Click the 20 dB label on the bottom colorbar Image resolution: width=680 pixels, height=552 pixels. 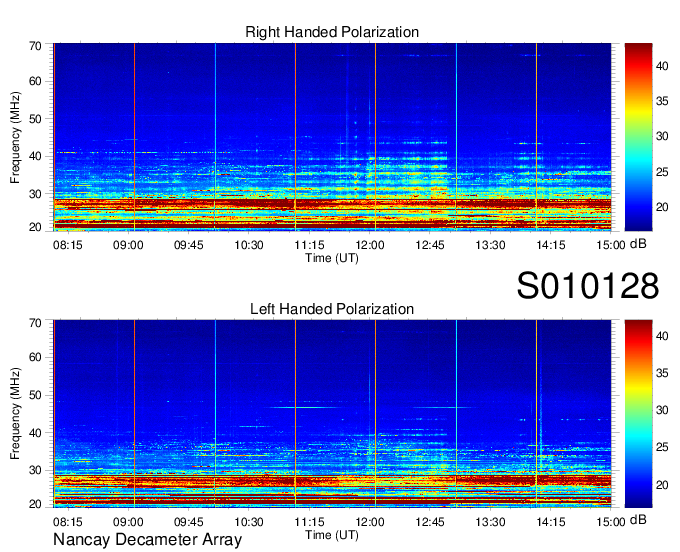click(x=662, y=484)
